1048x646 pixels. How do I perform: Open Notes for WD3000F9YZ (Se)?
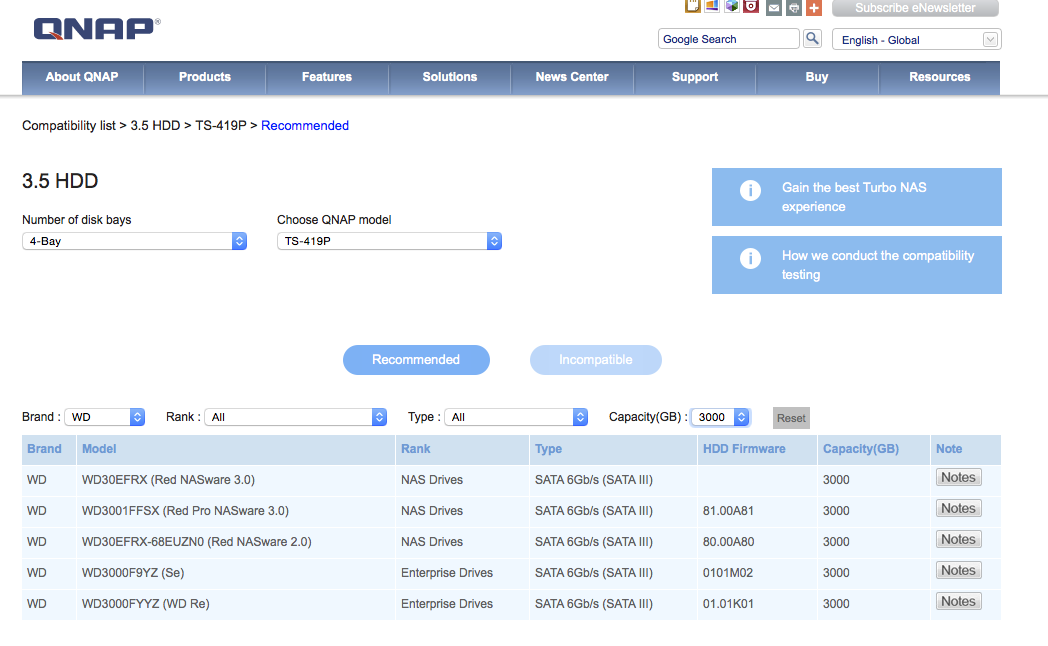pos(958,571)
